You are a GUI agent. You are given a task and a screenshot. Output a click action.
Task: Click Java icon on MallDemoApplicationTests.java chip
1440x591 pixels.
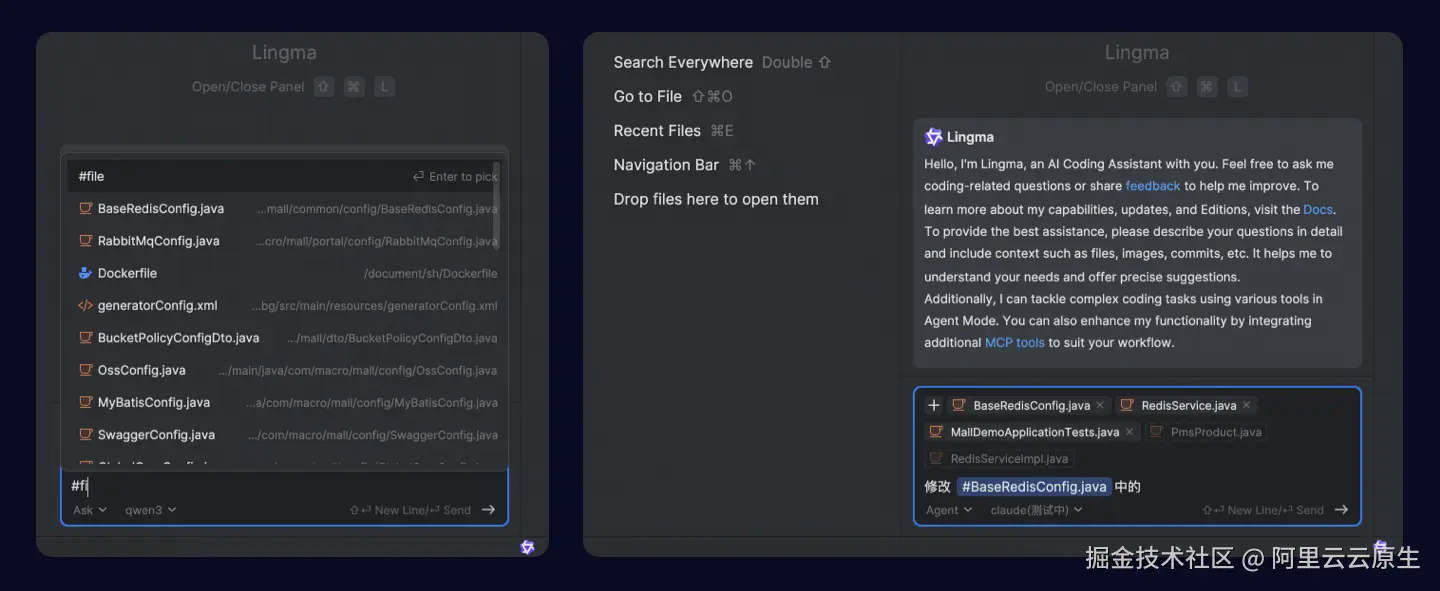pos(936,432)
